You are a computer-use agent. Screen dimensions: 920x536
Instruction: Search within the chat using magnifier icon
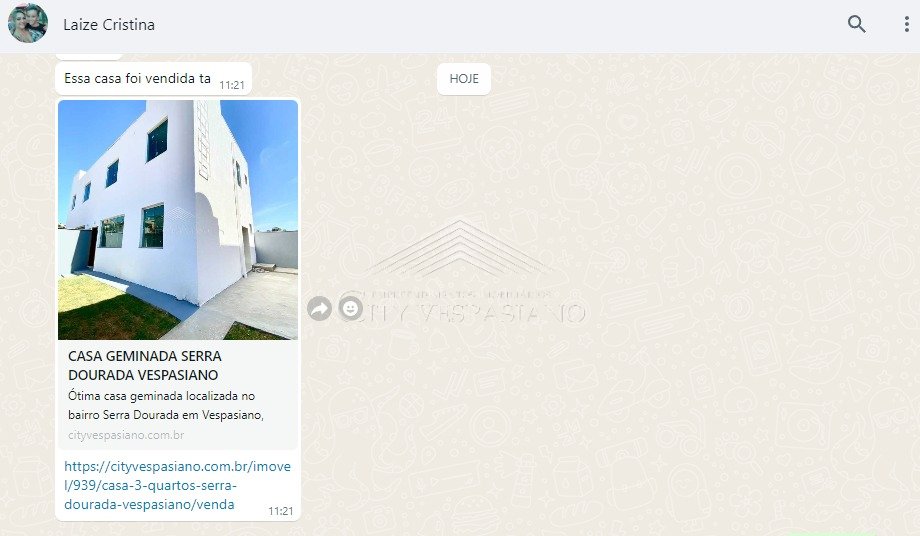857,24
